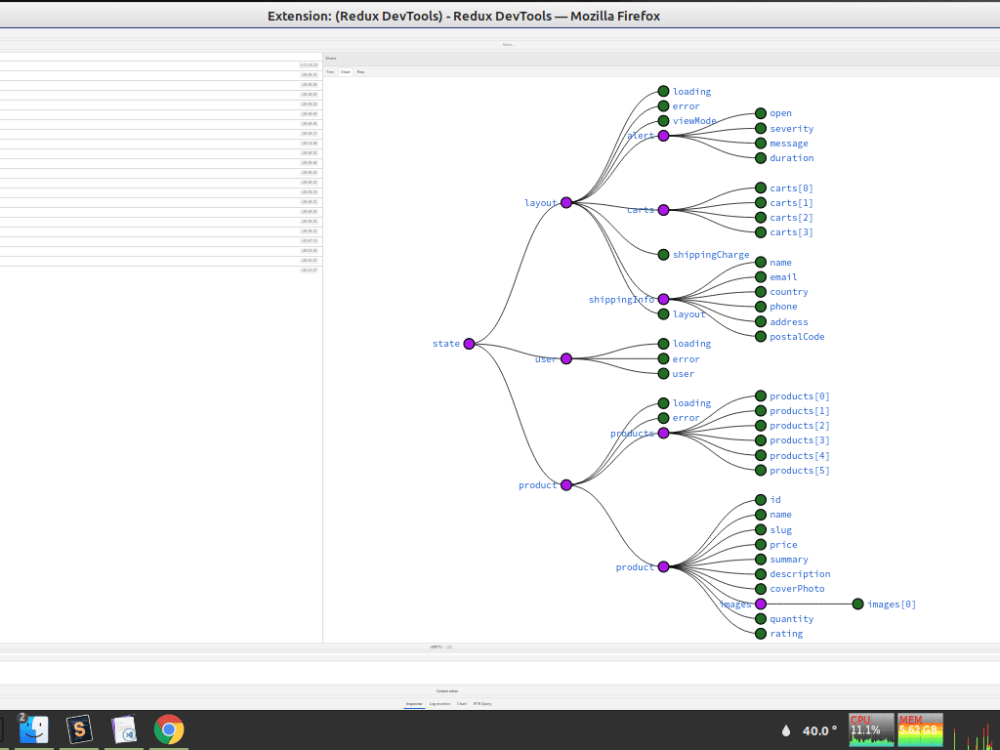Select the duration node

coord(760,158)
